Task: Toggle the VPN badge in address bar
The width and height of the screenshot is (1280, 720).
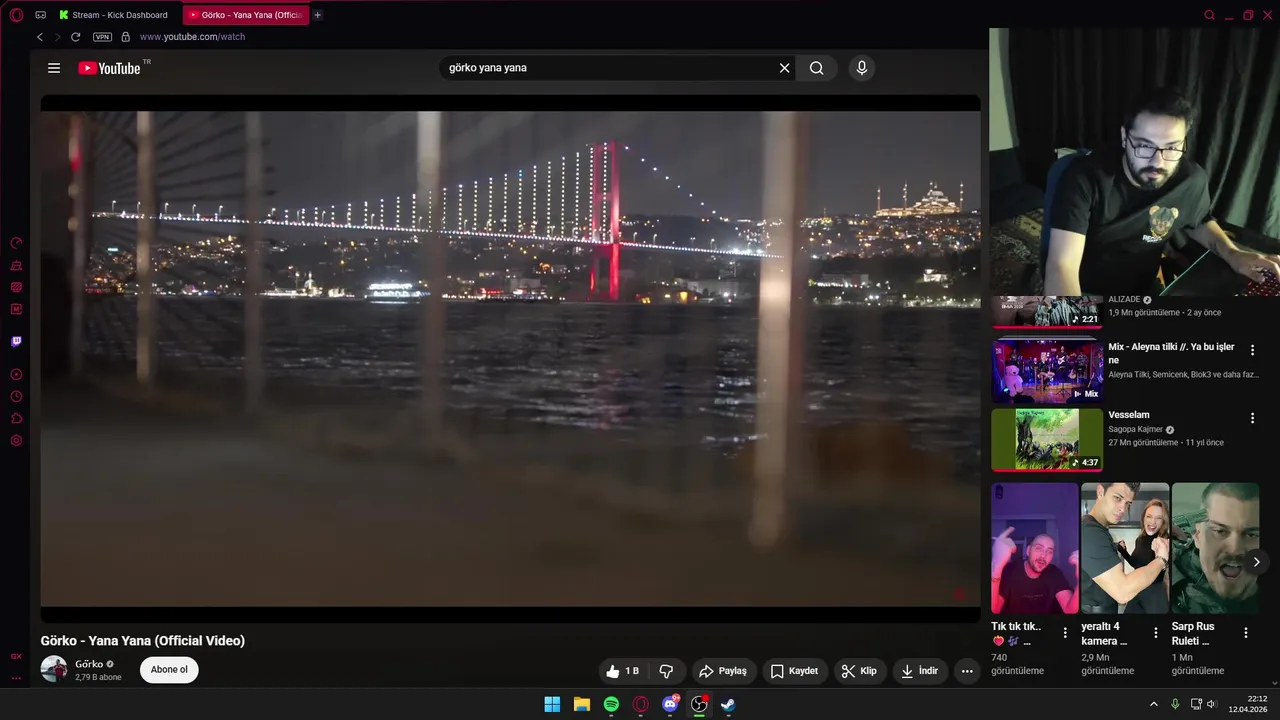Action: pyautogui.click(x=102, y=37)
